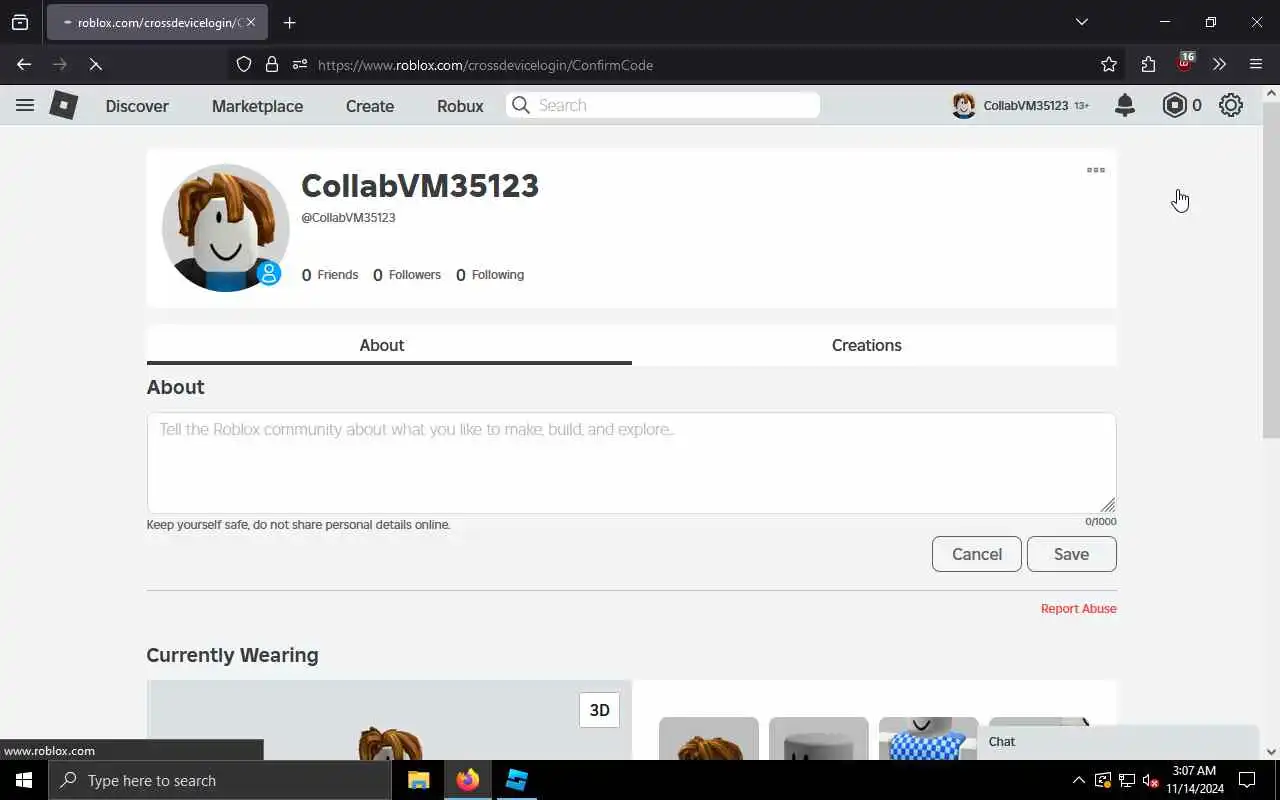Show site security padlock info
This screenshot has height=800, width=1280.
coord(272,64)
